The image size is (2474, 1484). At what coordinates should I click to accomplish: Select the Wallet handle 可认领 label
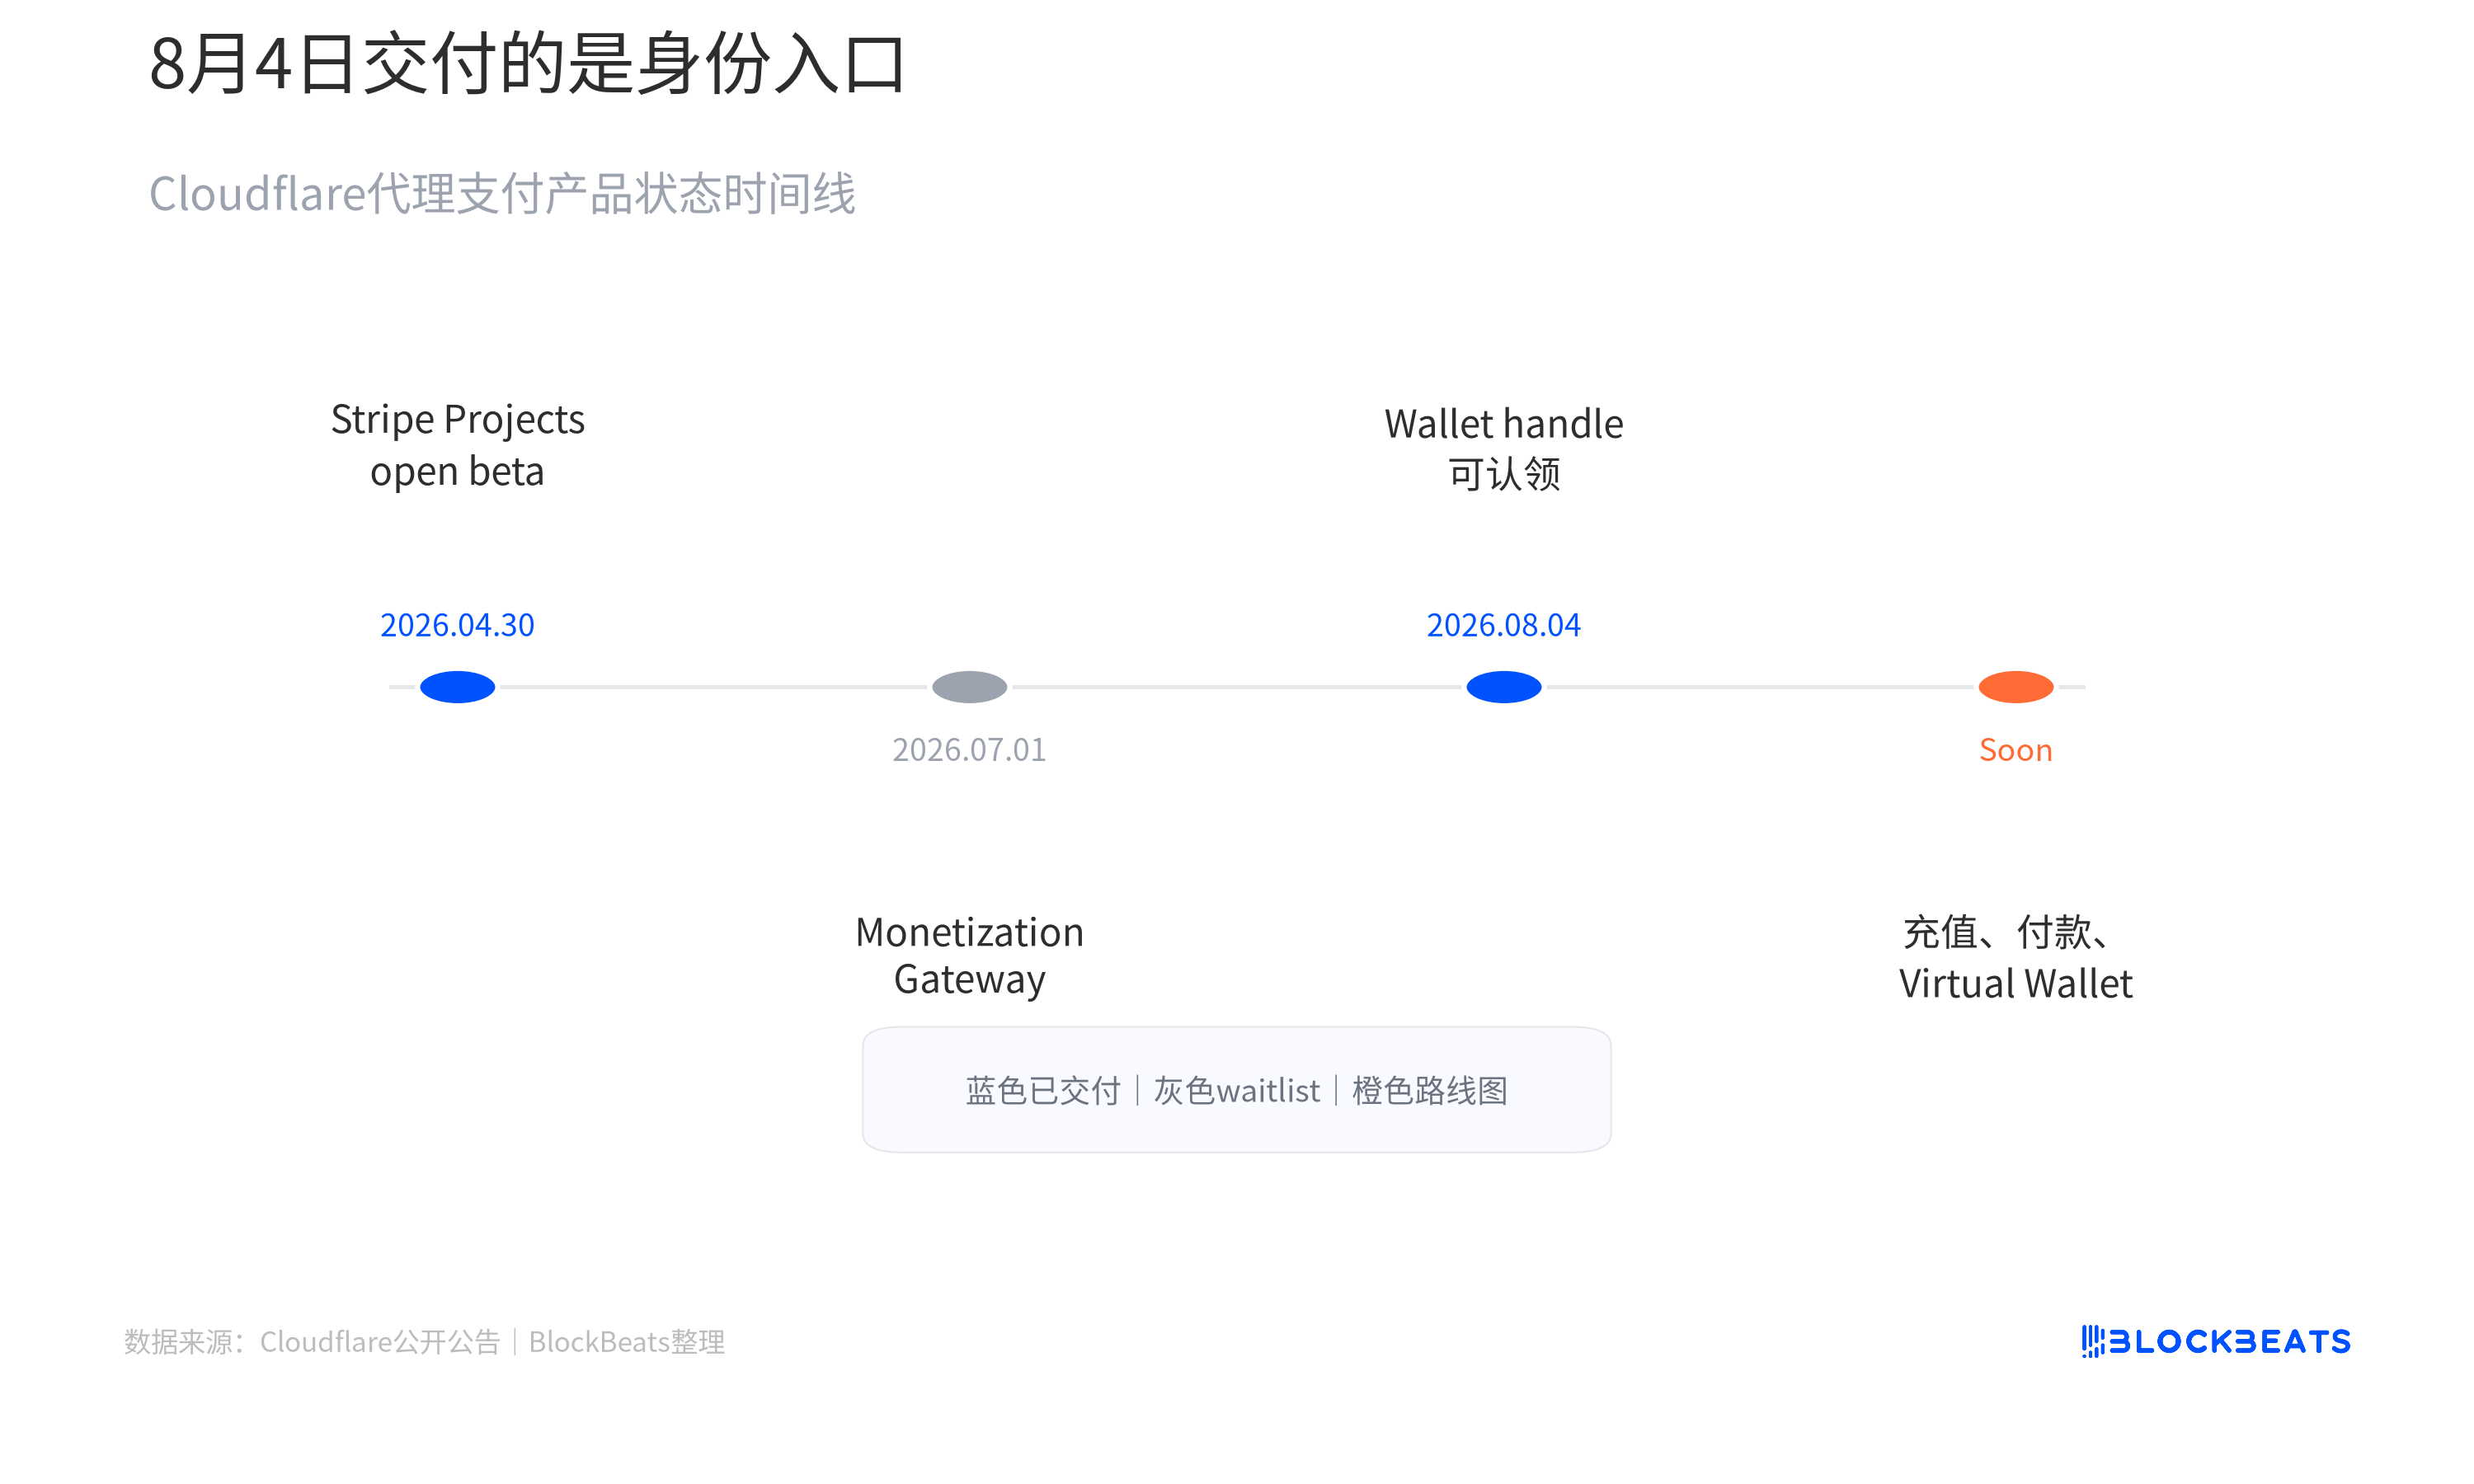coord(1503,448)
